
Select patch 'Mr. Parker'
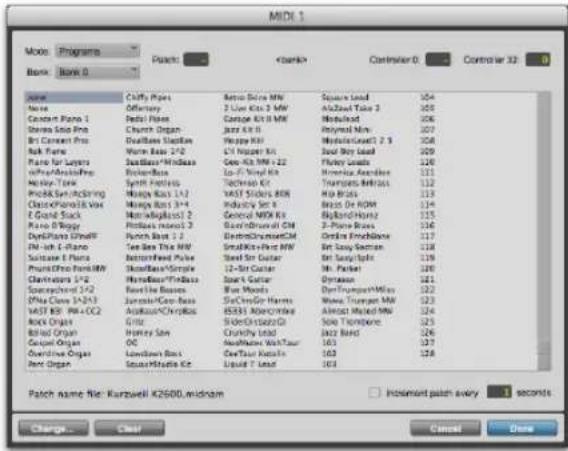pos(342,268)
